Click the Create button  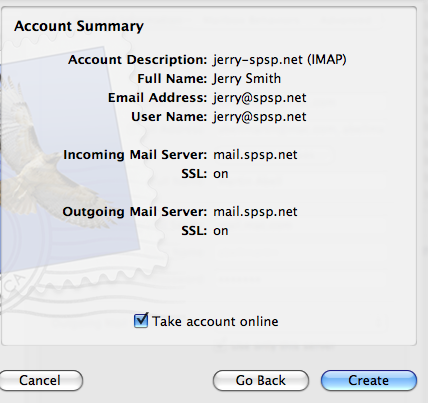[369, 380]
